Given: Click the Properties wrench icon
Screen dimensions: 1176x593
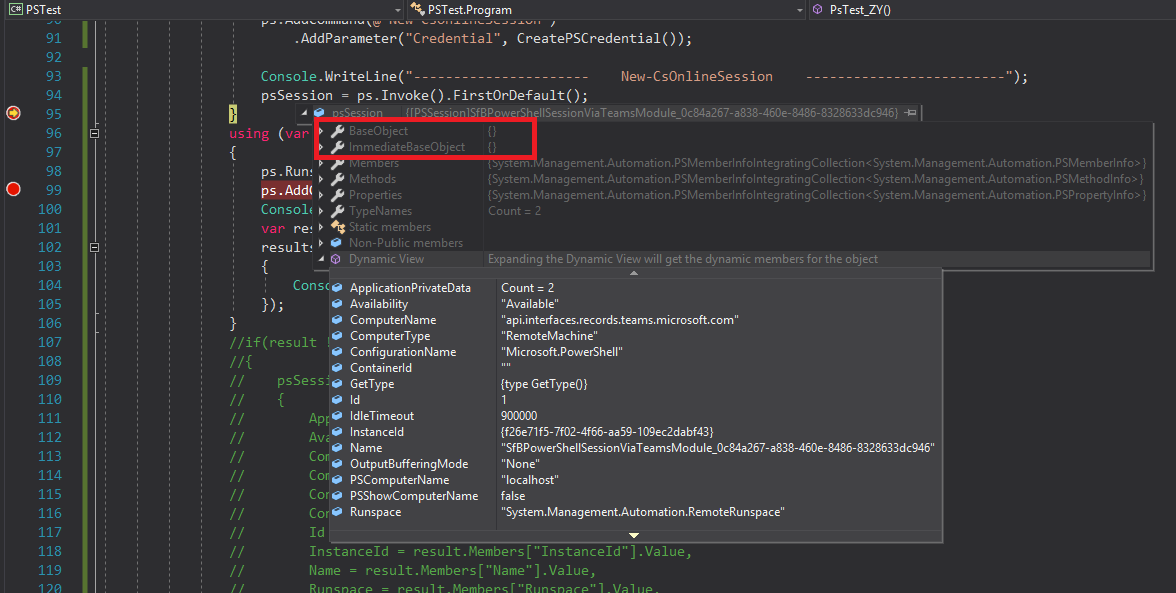Looking at the screenshot, I should coord(338,195).
